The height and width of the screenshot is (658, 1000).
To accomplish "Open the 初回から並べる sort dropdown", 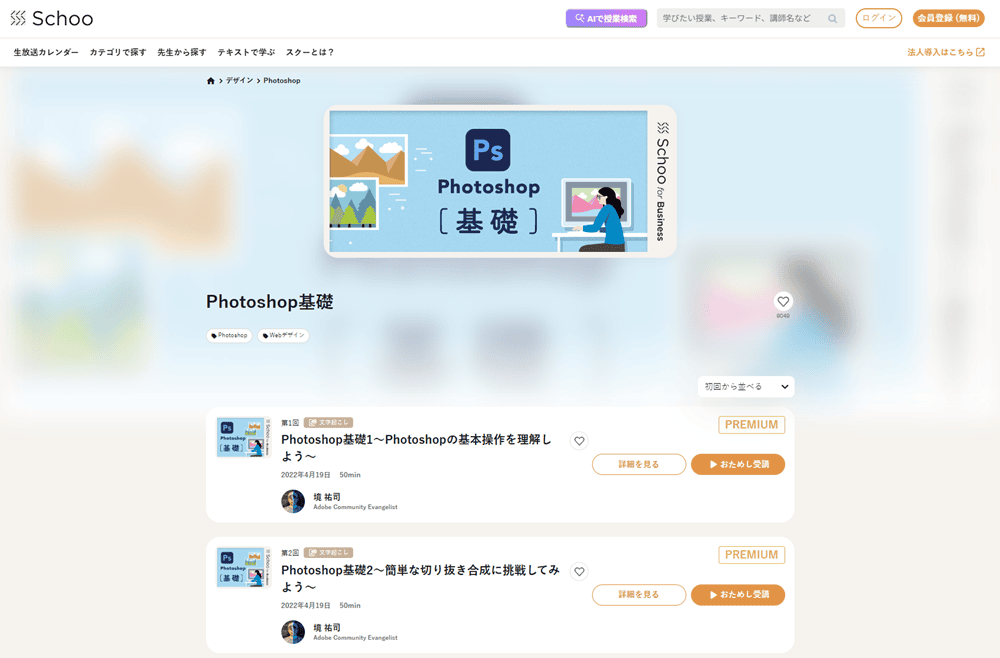I will tap(745, 386).
